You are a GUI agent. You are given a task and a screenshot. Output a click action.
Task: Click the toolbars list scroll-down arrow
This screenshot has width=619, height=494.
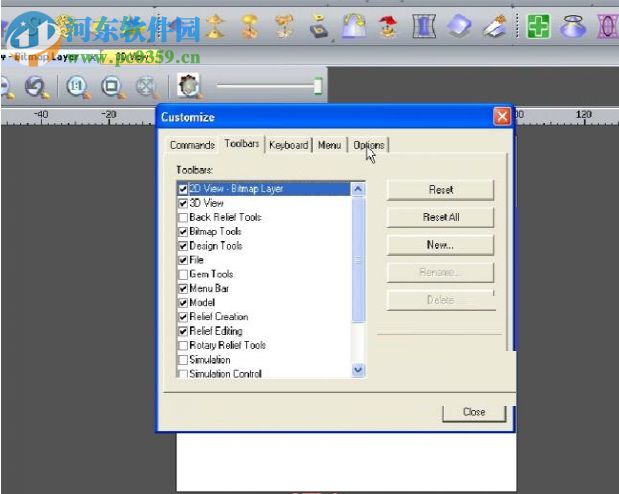point(358,370)
